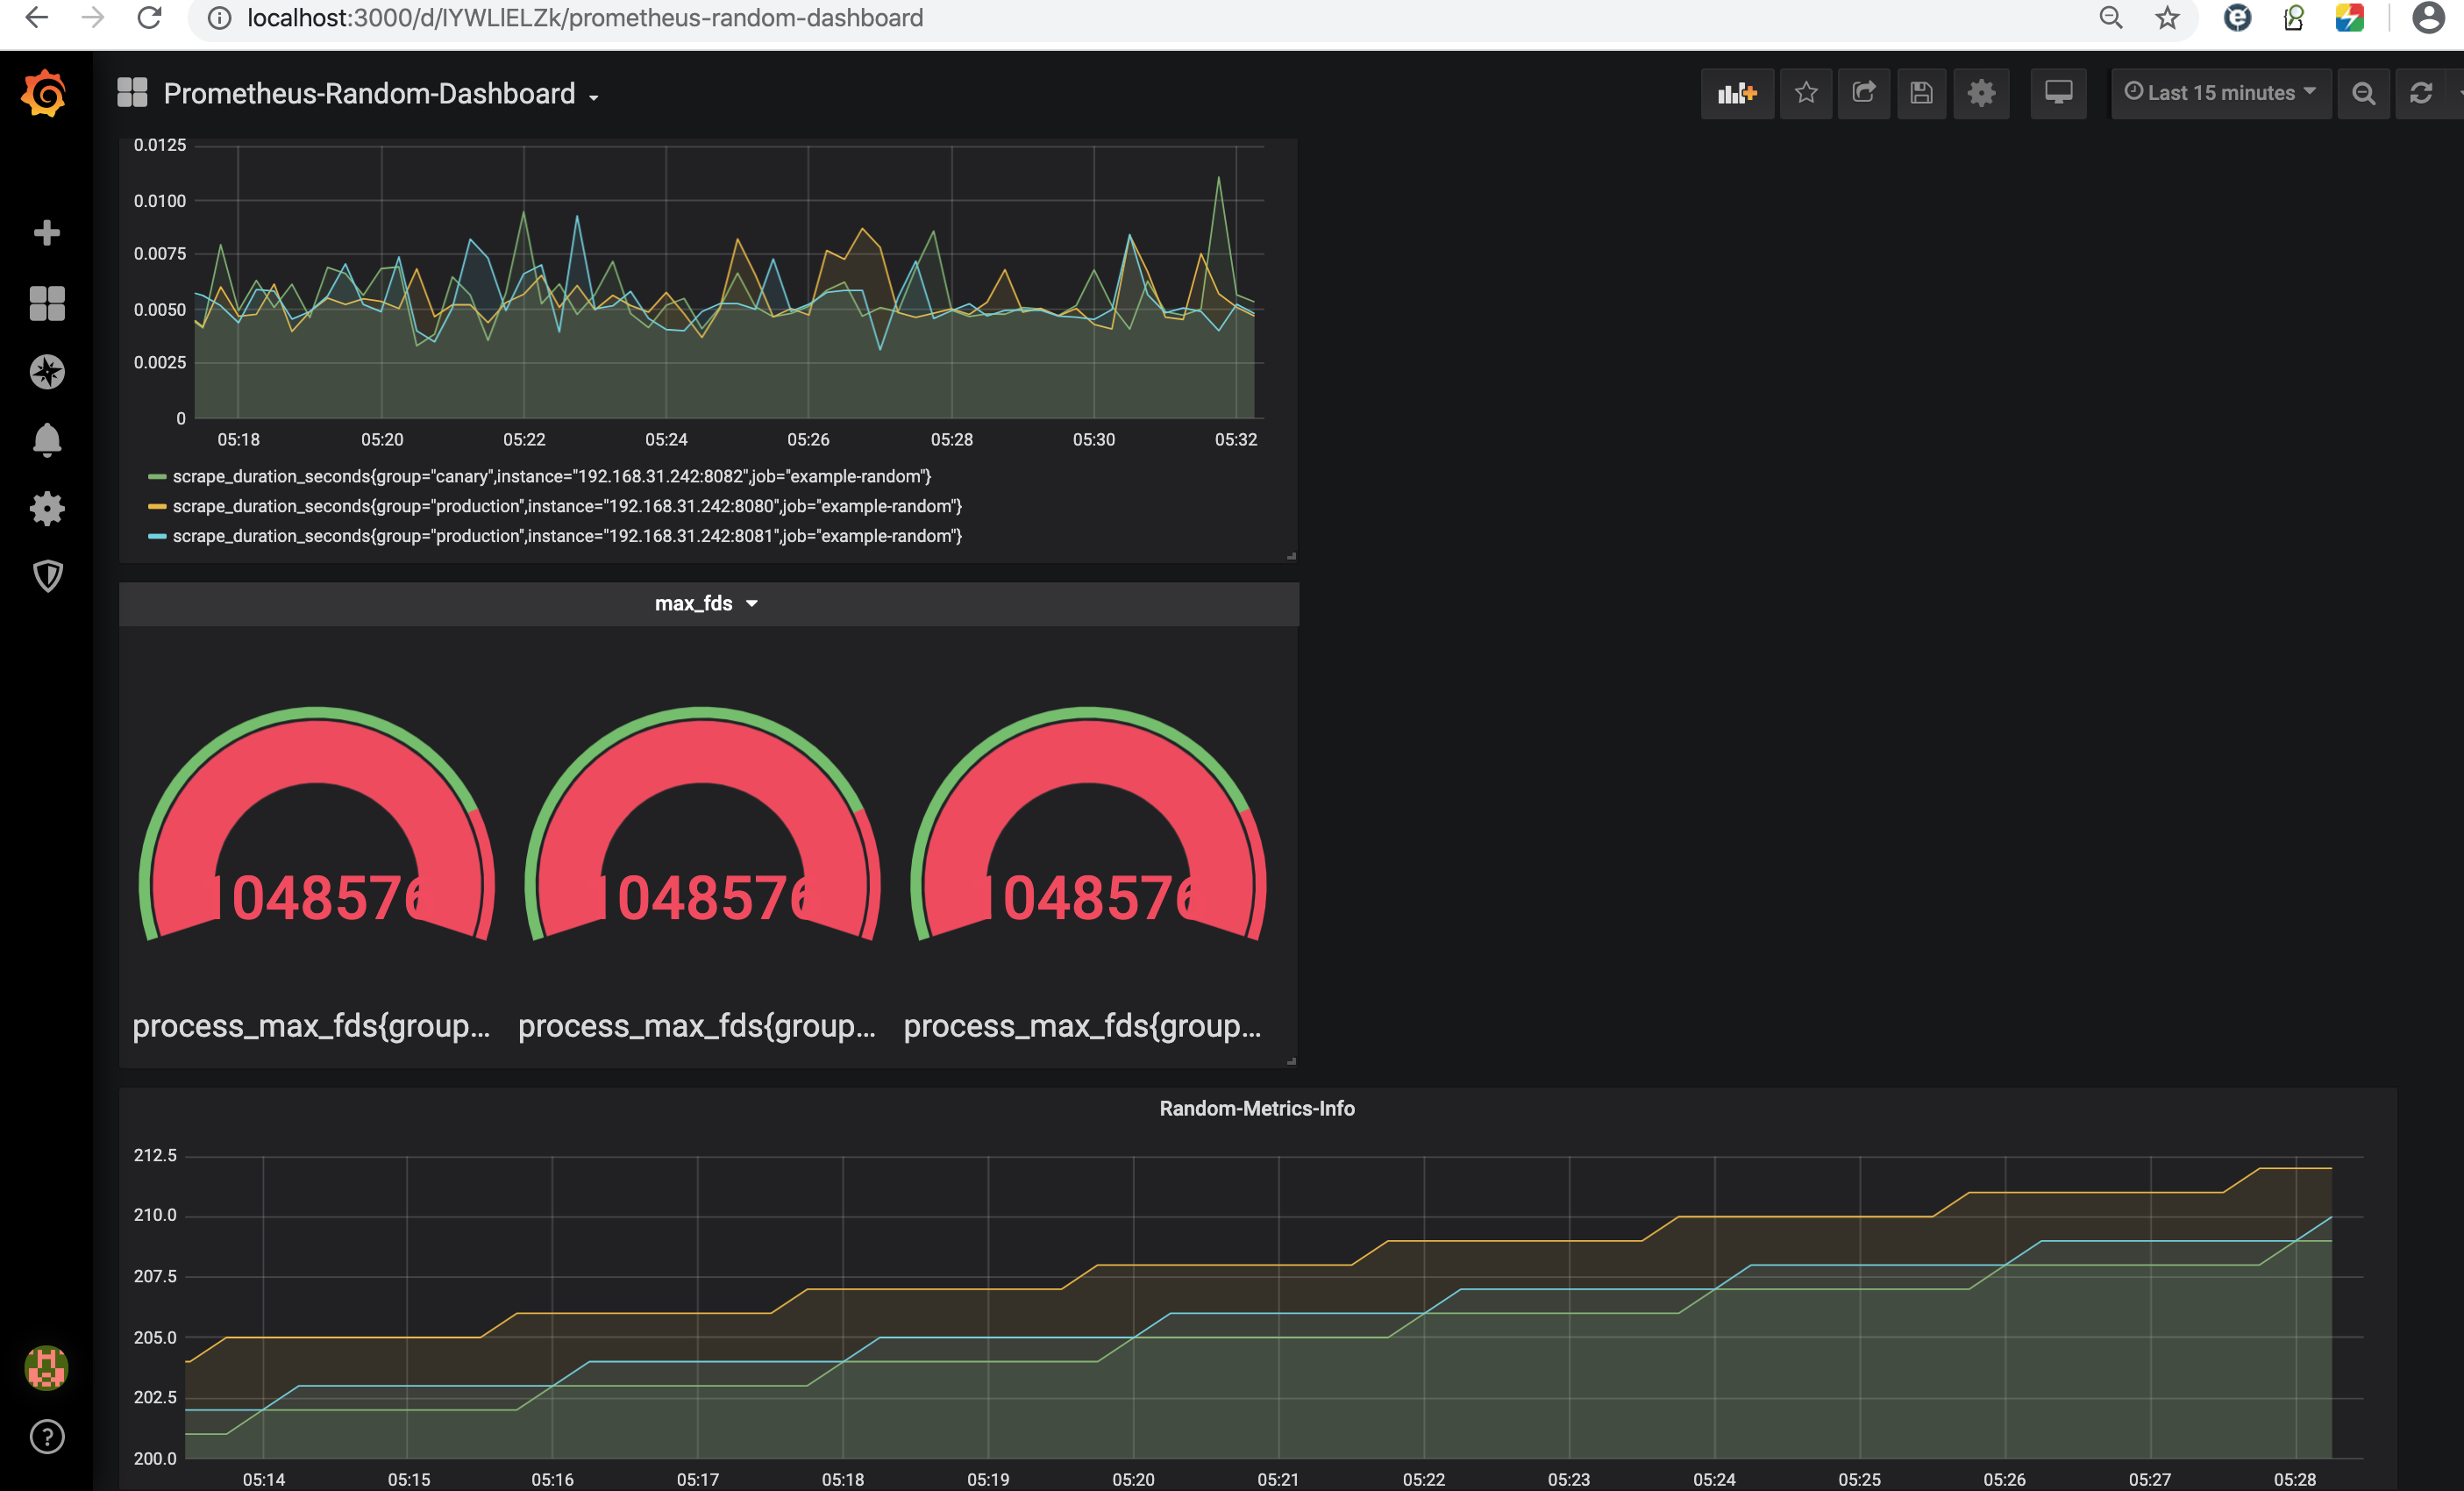Star this dashboard as favorite
The width and height of the screenshot is (2464, 1491).
1805,93
